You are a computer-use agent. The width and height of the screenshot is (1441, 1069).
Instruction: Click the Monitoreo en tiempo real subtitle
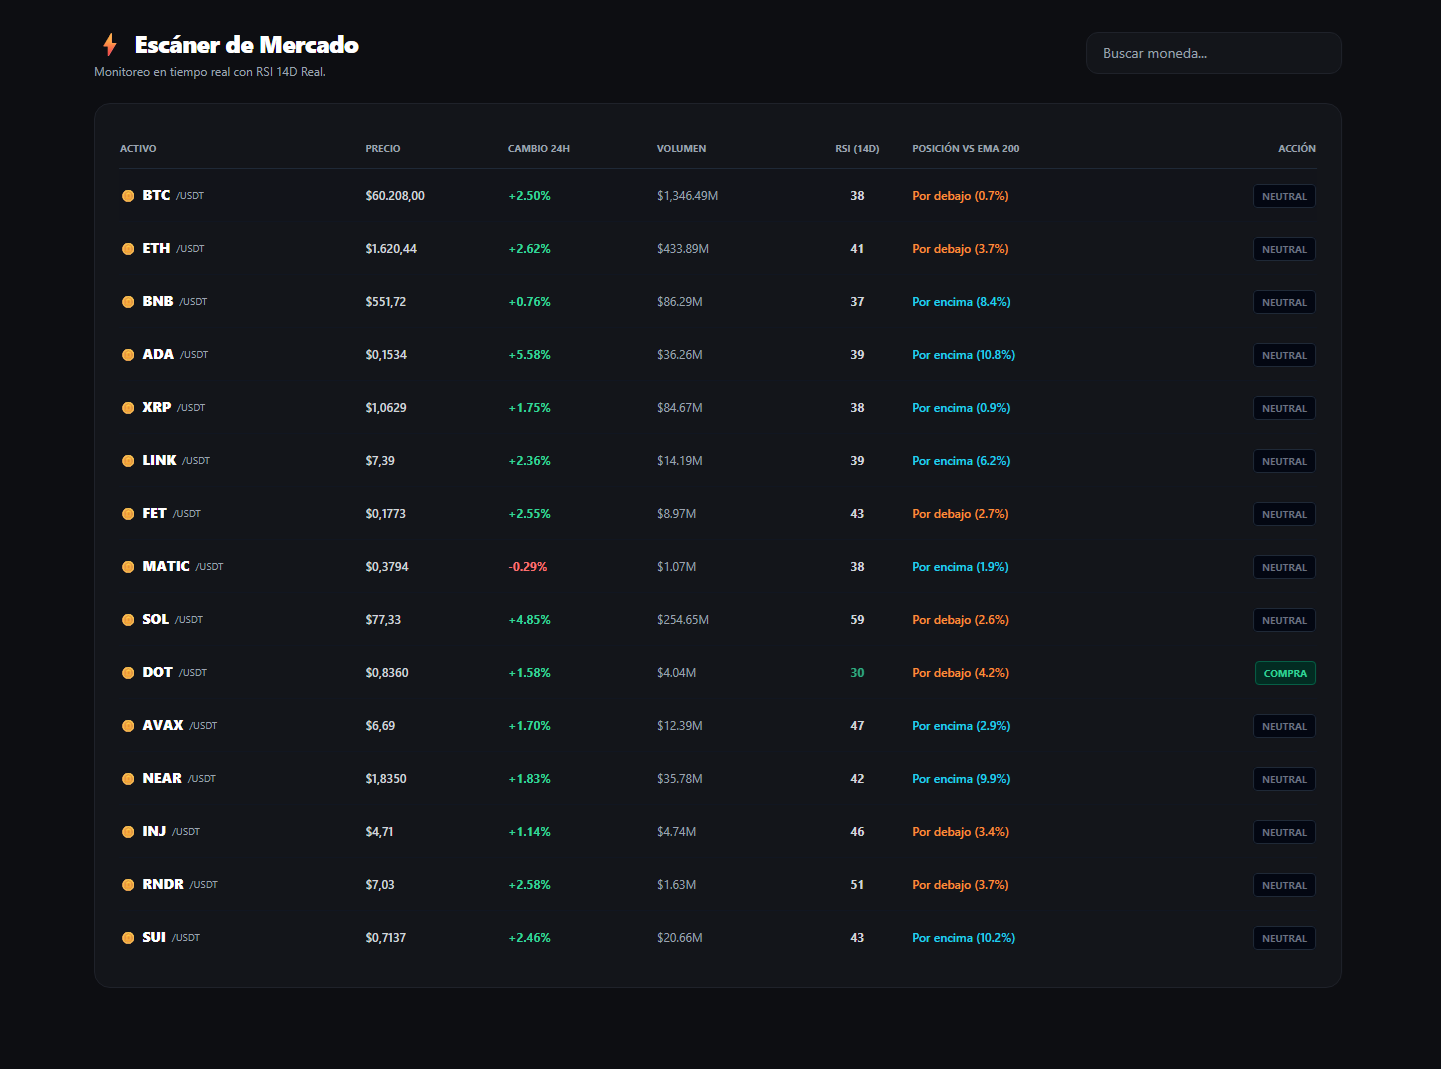pos(210,72)
